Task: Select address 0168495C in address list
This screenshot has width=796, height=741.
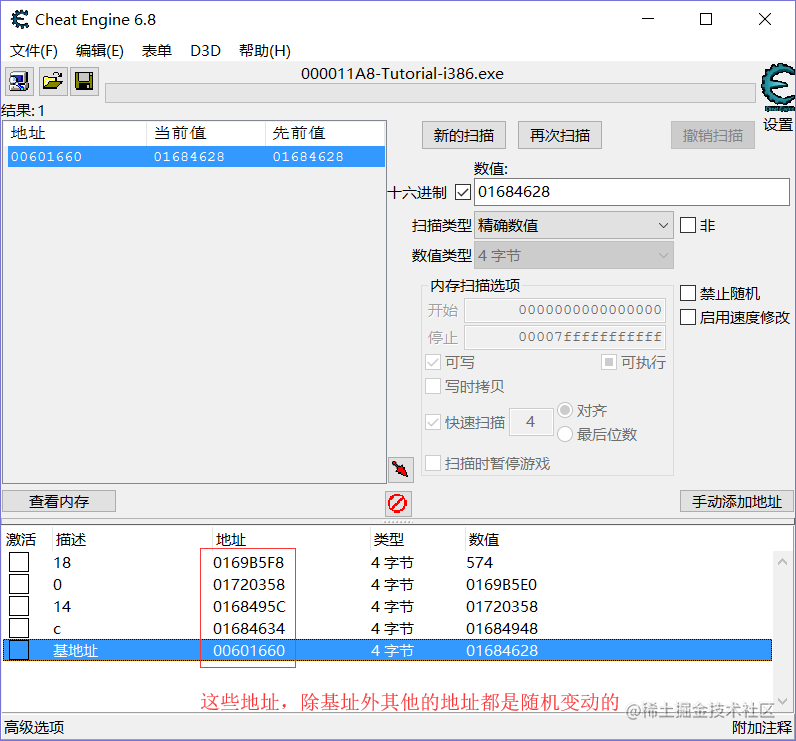Action: (x=249, y=607)
